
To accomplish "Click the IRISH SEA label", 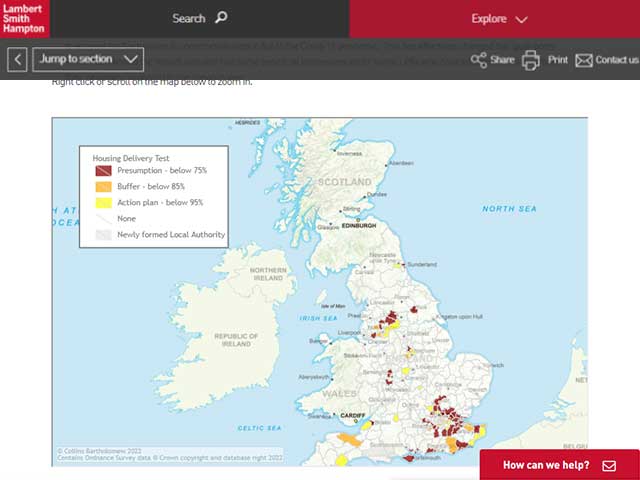I will [x=318, y=318].
